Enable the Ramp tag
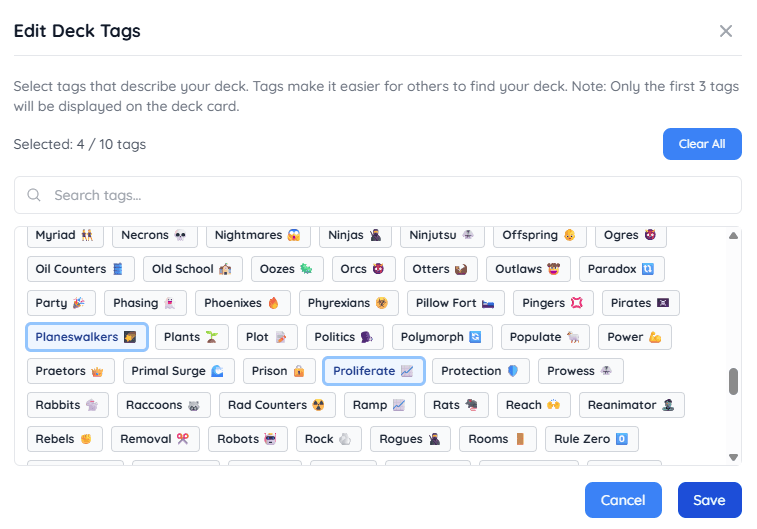 click(x=379, y=405)
